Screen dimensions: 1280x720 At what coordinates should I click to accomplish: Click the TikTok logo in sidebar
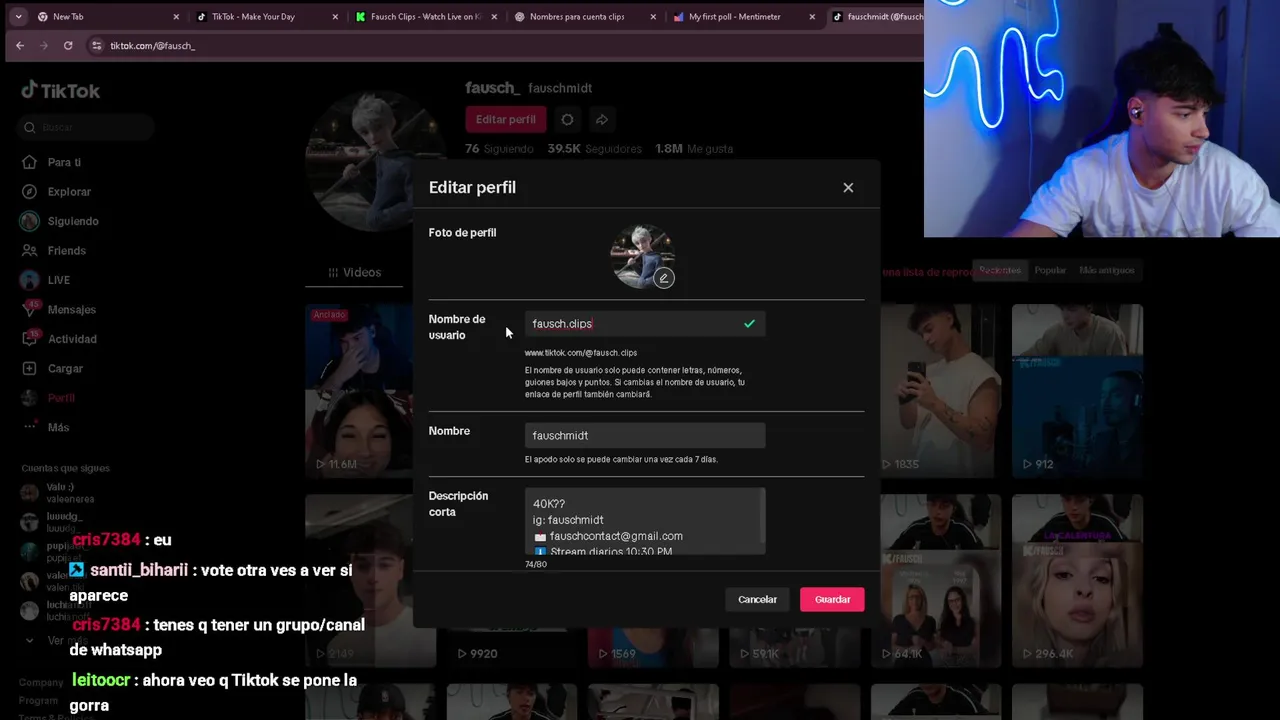[61, 90]
